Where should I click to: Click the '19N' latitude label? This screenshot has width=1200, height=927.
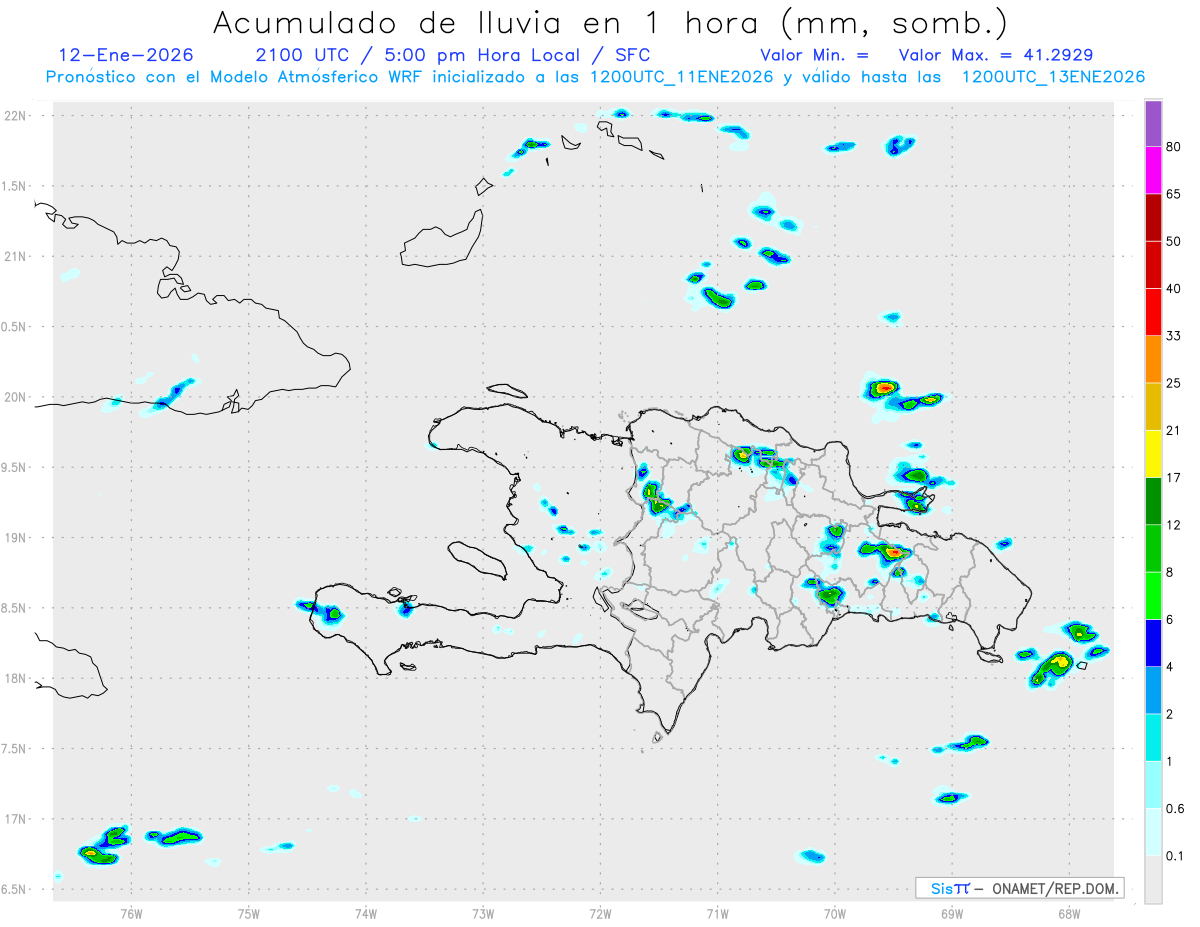15,537
